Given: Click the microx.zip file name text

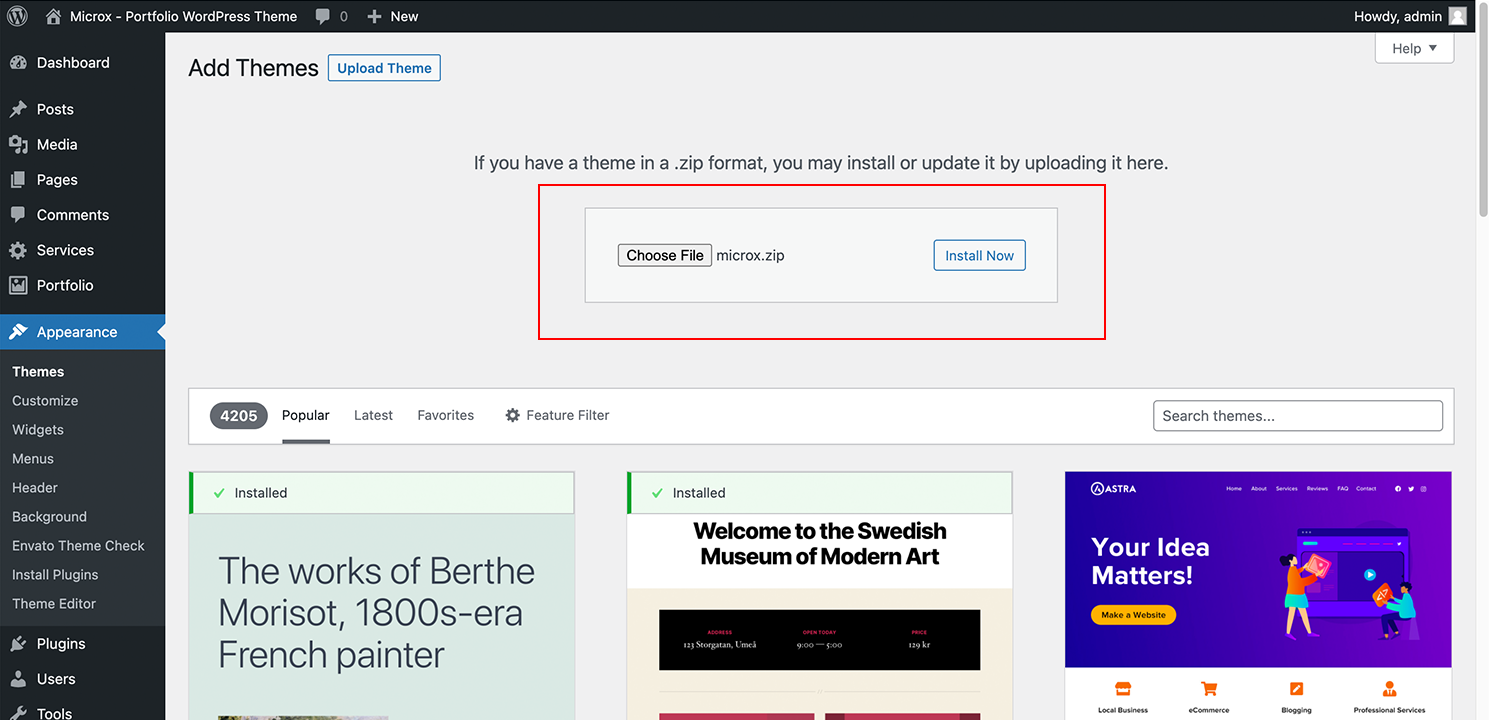Looking at the screenshot, I should 750,255.
